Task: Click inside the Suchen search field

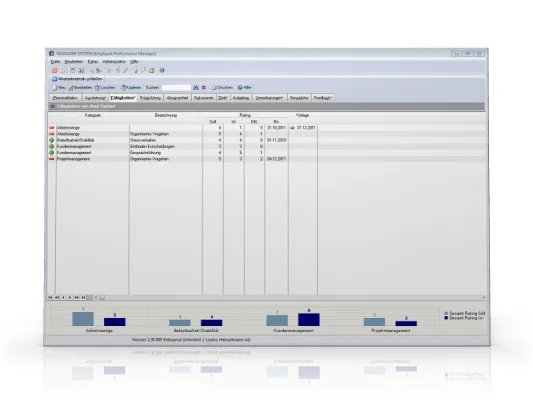Action: coord(176,88)
